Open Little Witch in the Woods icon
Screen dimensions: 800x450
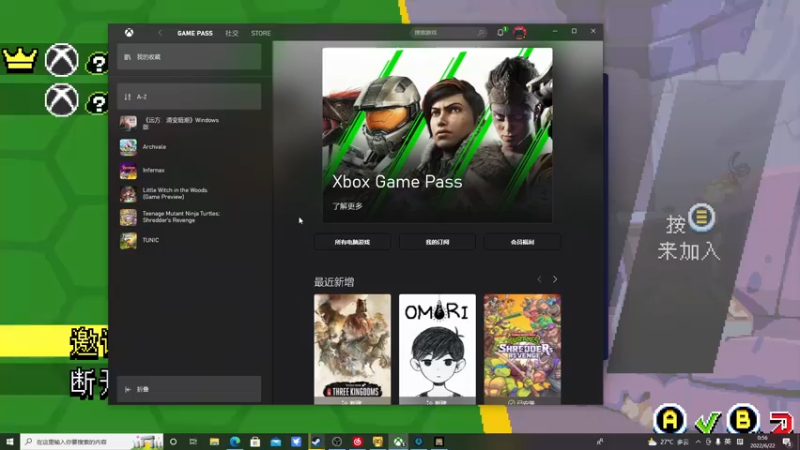coord(128,194)
